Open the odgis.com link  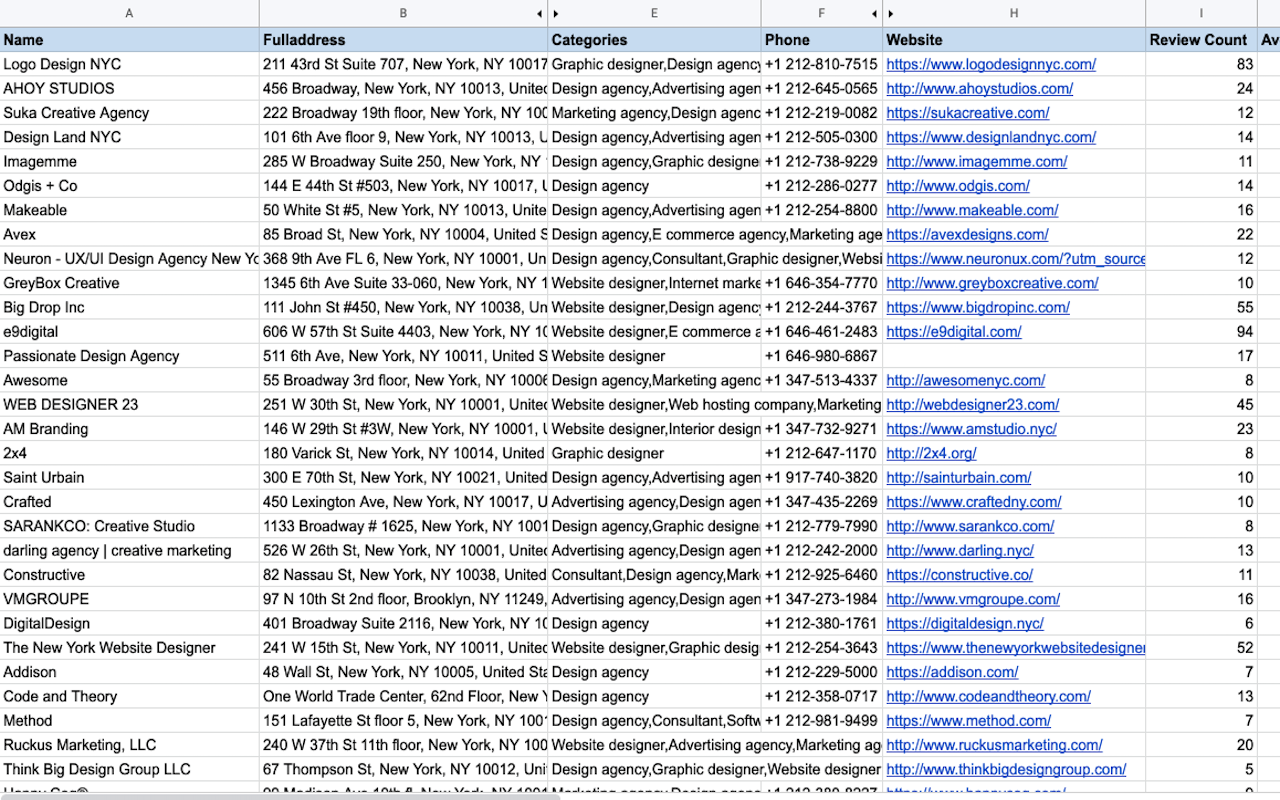click(957, 186)
